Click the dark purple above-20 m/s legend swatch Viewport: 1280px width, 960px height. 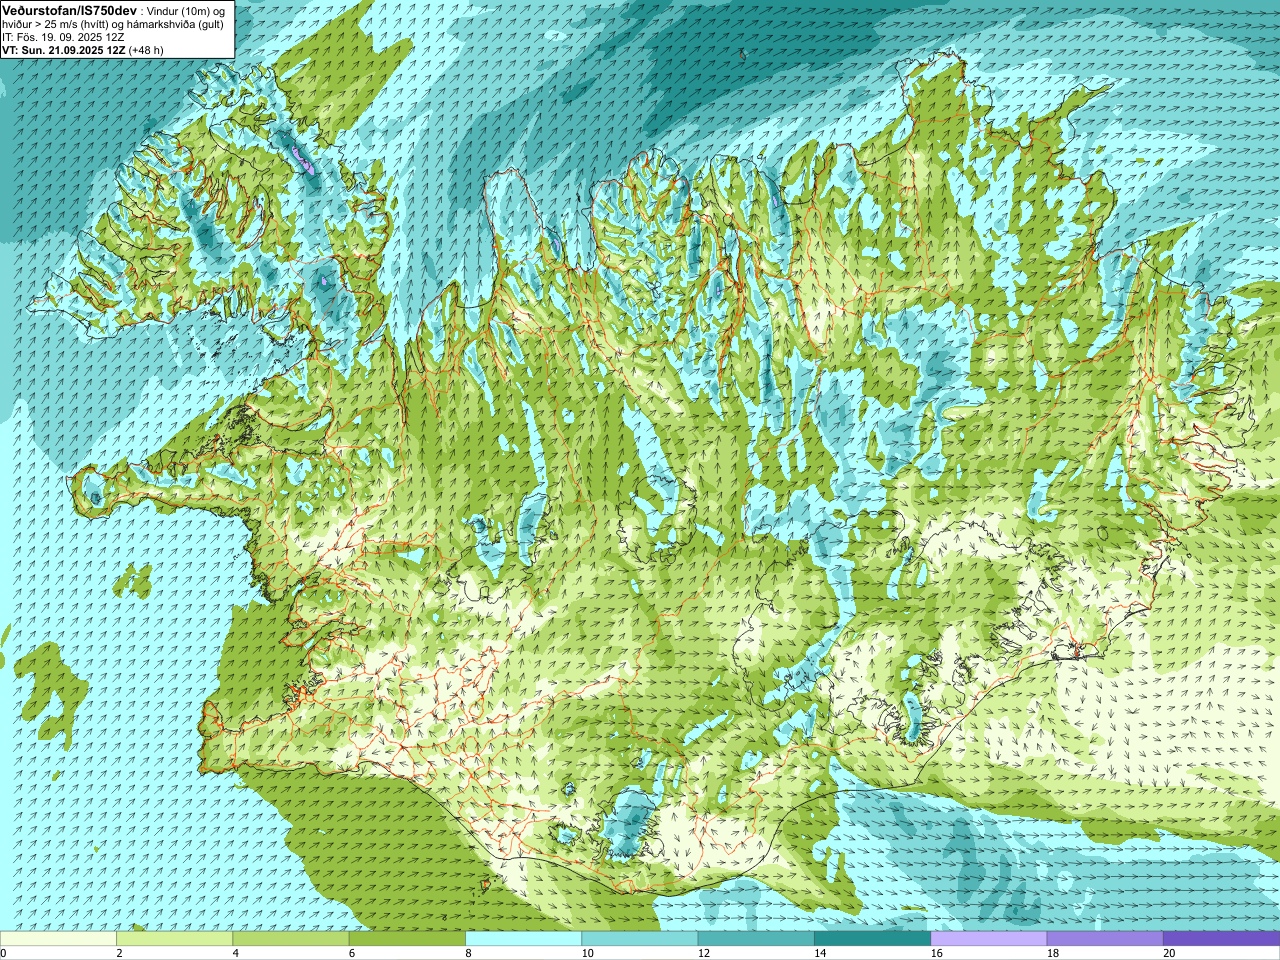click(1221, 939)
